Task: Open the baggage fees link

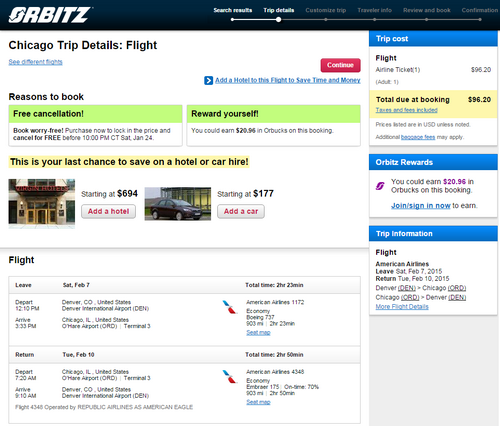Action: pos(418,137)
